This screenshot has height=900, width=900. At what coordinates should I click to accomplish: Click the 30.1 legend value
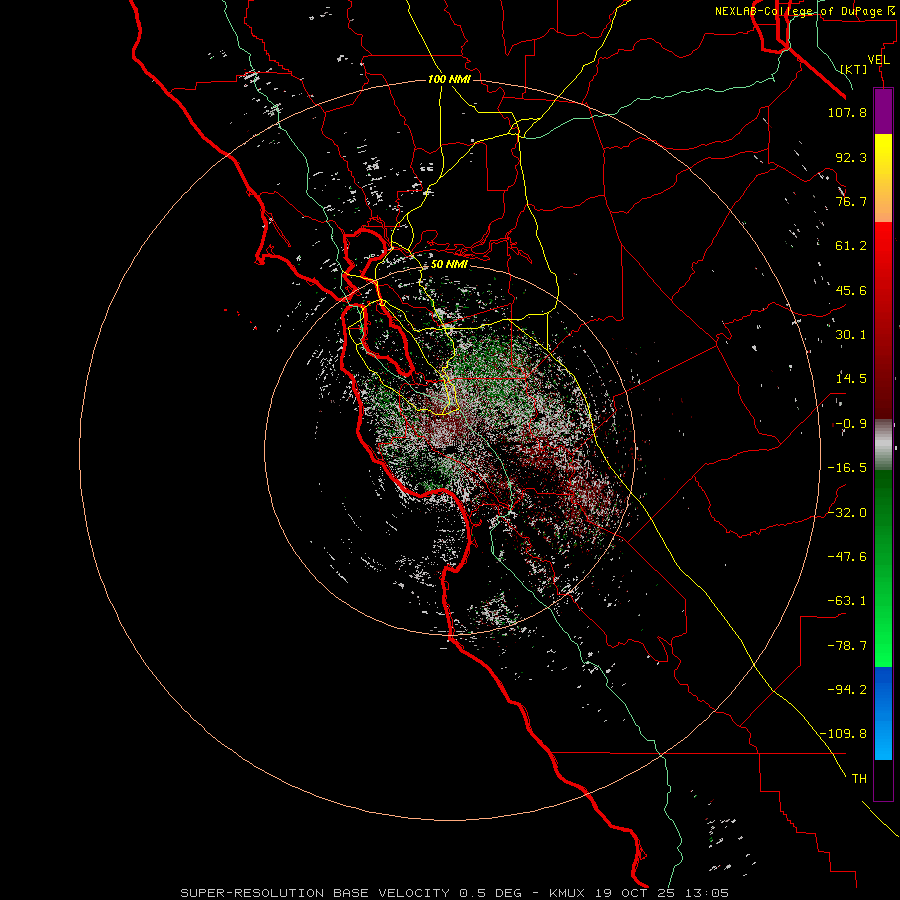851,335
